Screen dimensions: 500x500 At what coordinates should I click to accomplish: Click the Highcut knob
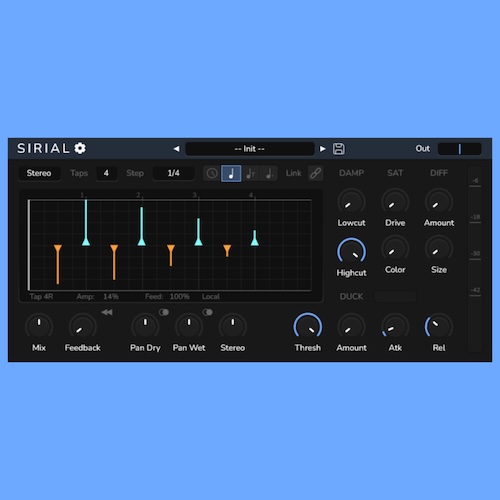click(x=351, y=252)
